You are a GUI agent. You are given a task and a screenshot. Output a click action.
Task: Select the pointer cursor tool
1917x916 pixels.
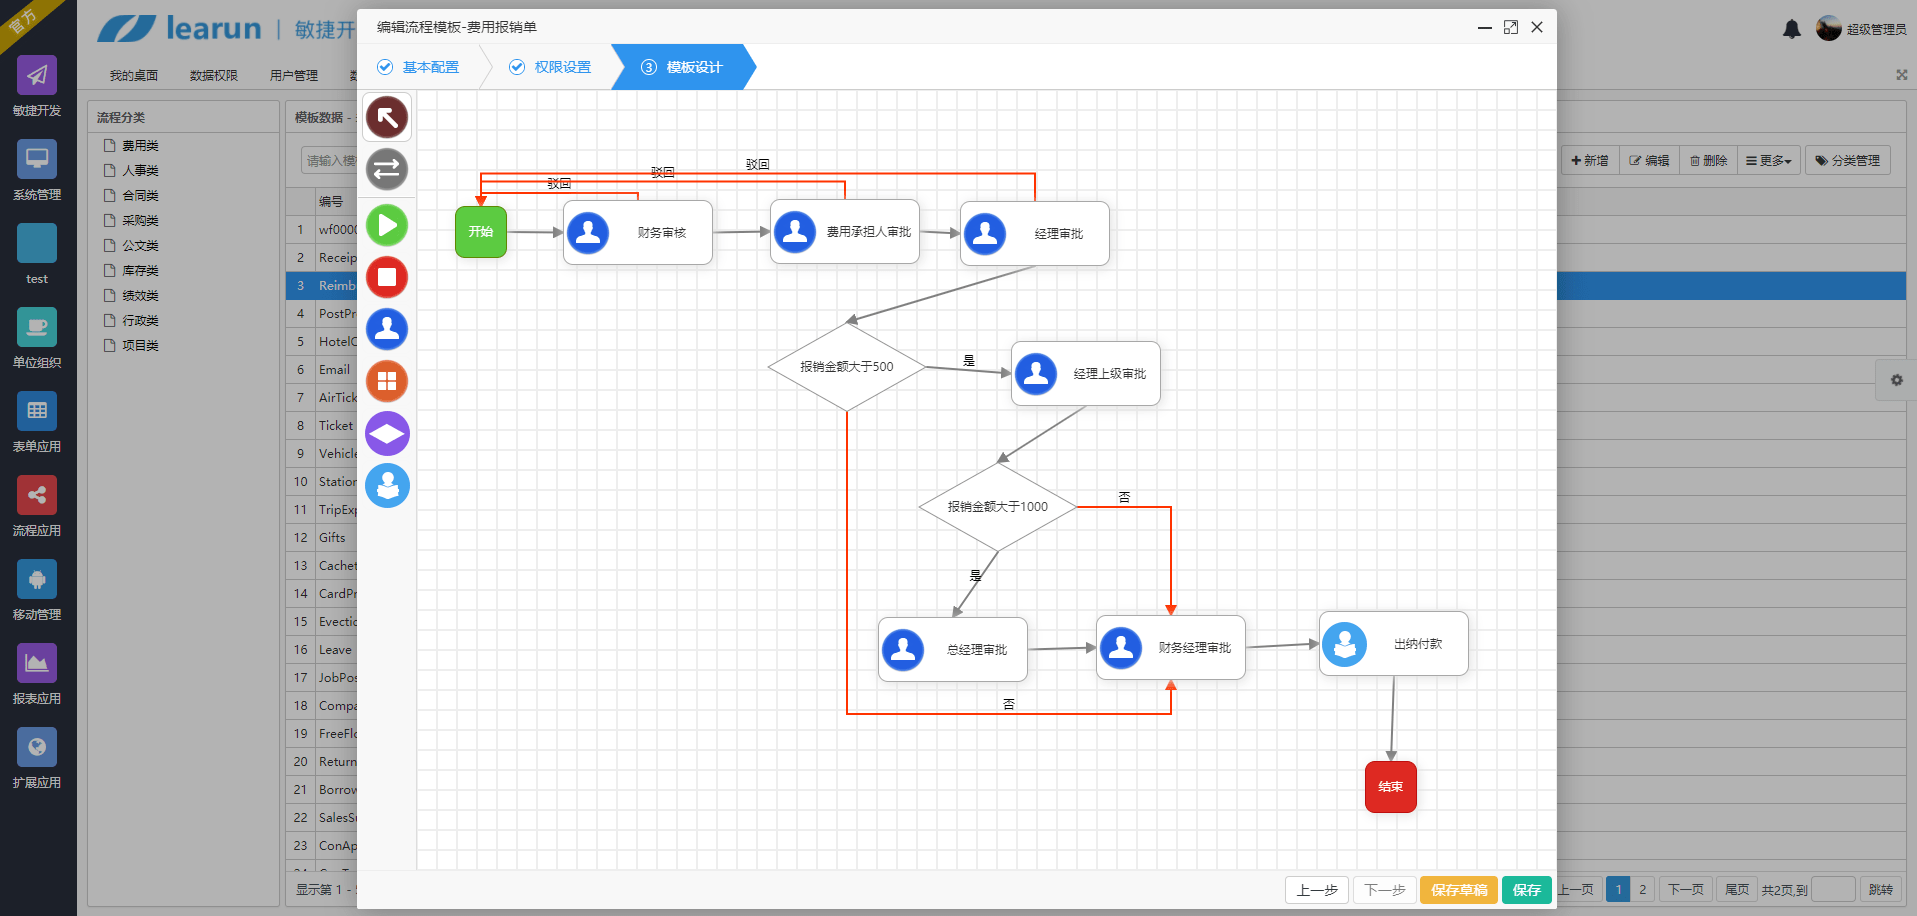coord(387,117)
